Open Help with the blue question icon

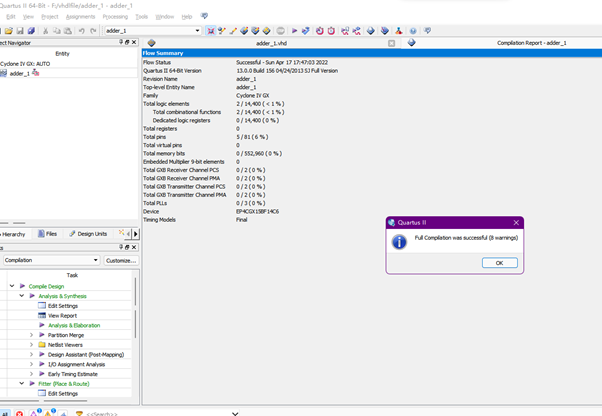413,31
